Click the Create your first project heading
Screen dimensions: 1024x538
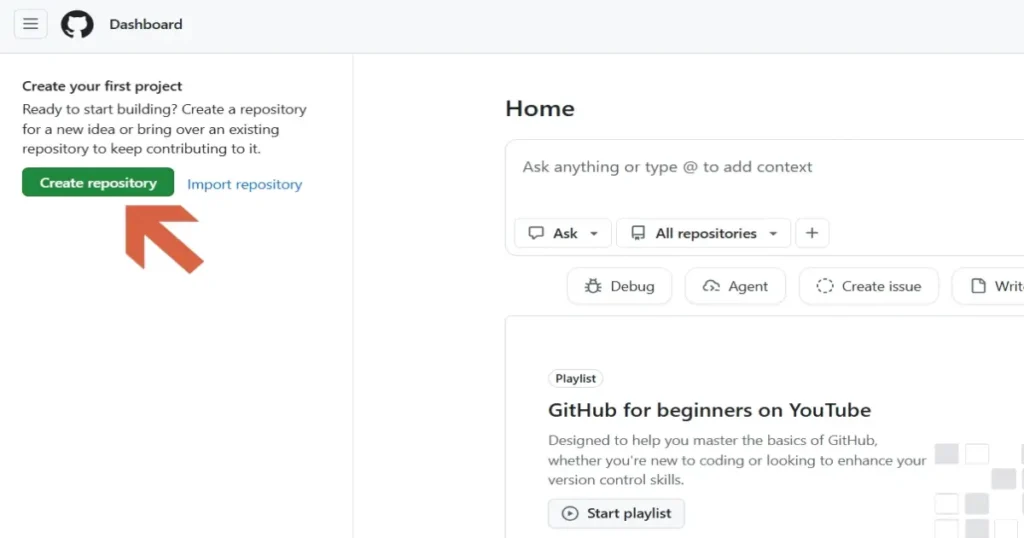(x=102, y=86)
